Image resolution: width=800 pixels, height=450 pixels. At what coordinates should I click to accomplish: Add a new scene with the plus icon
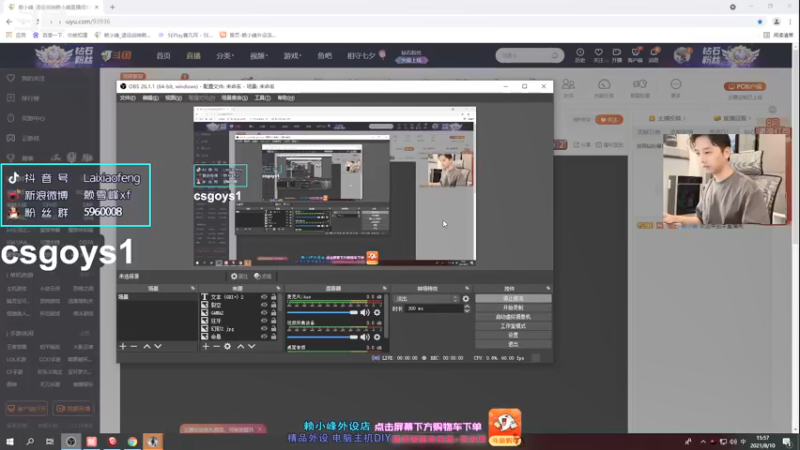(122, 346)
